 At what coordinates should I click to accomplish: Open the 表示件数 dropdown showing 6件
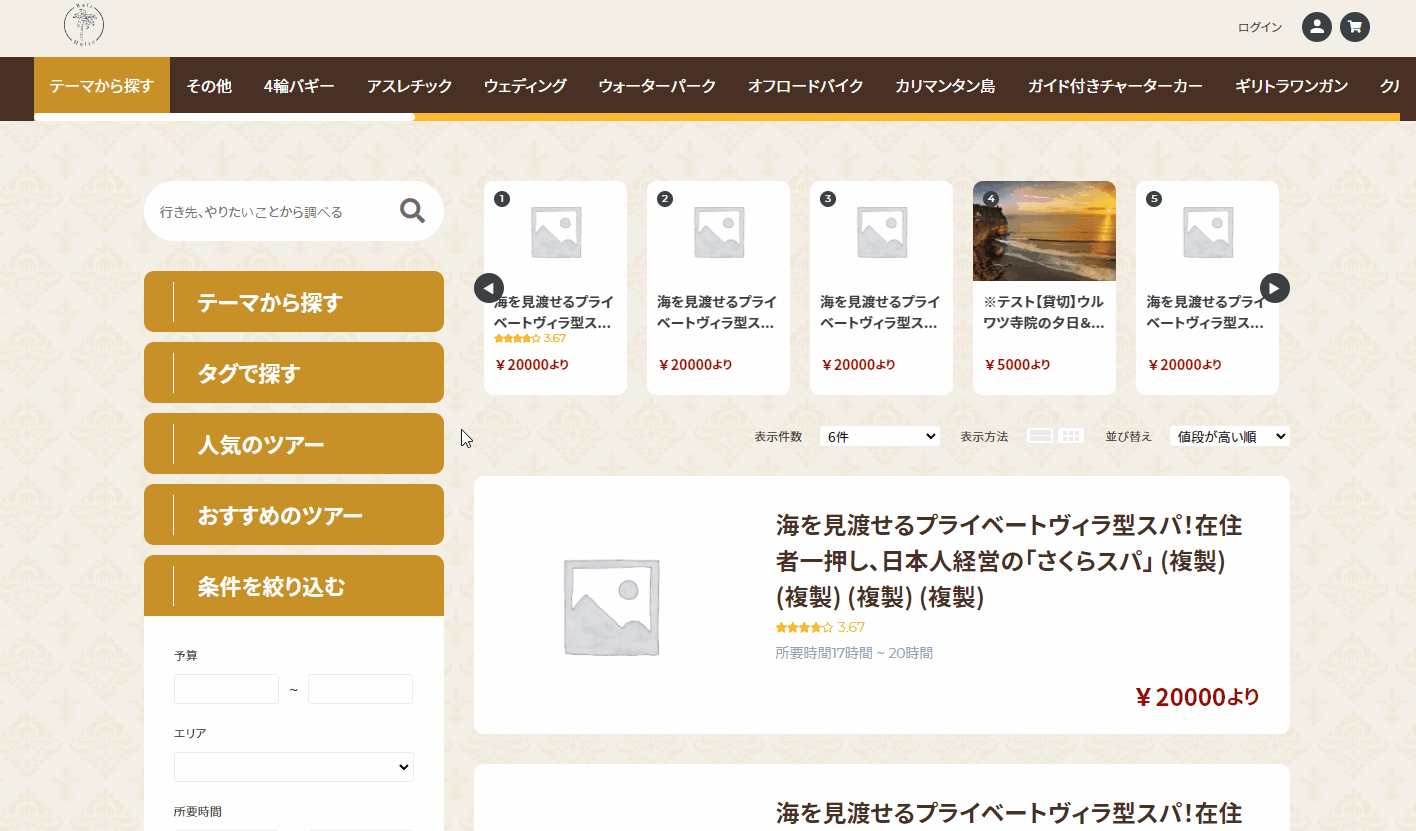tap(879, 436)
